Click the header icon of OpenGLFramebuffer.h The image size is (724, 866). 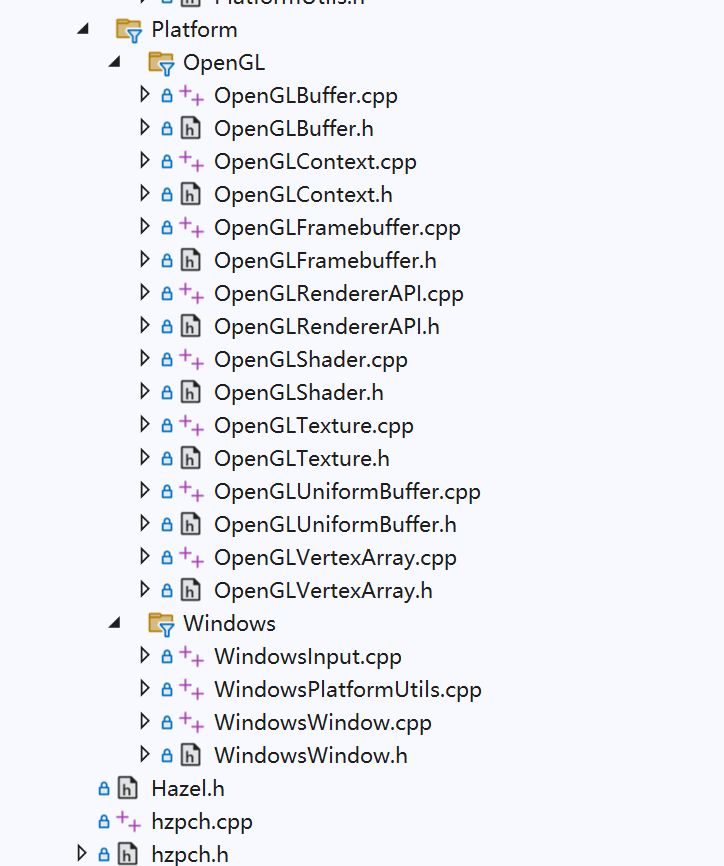191,260
